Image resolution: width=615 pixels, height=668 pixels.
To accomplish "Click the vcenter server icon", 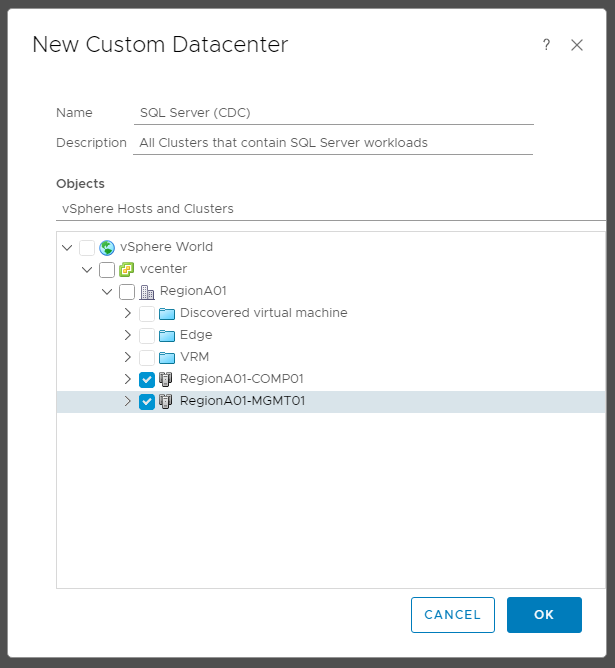I will (126, 269).
